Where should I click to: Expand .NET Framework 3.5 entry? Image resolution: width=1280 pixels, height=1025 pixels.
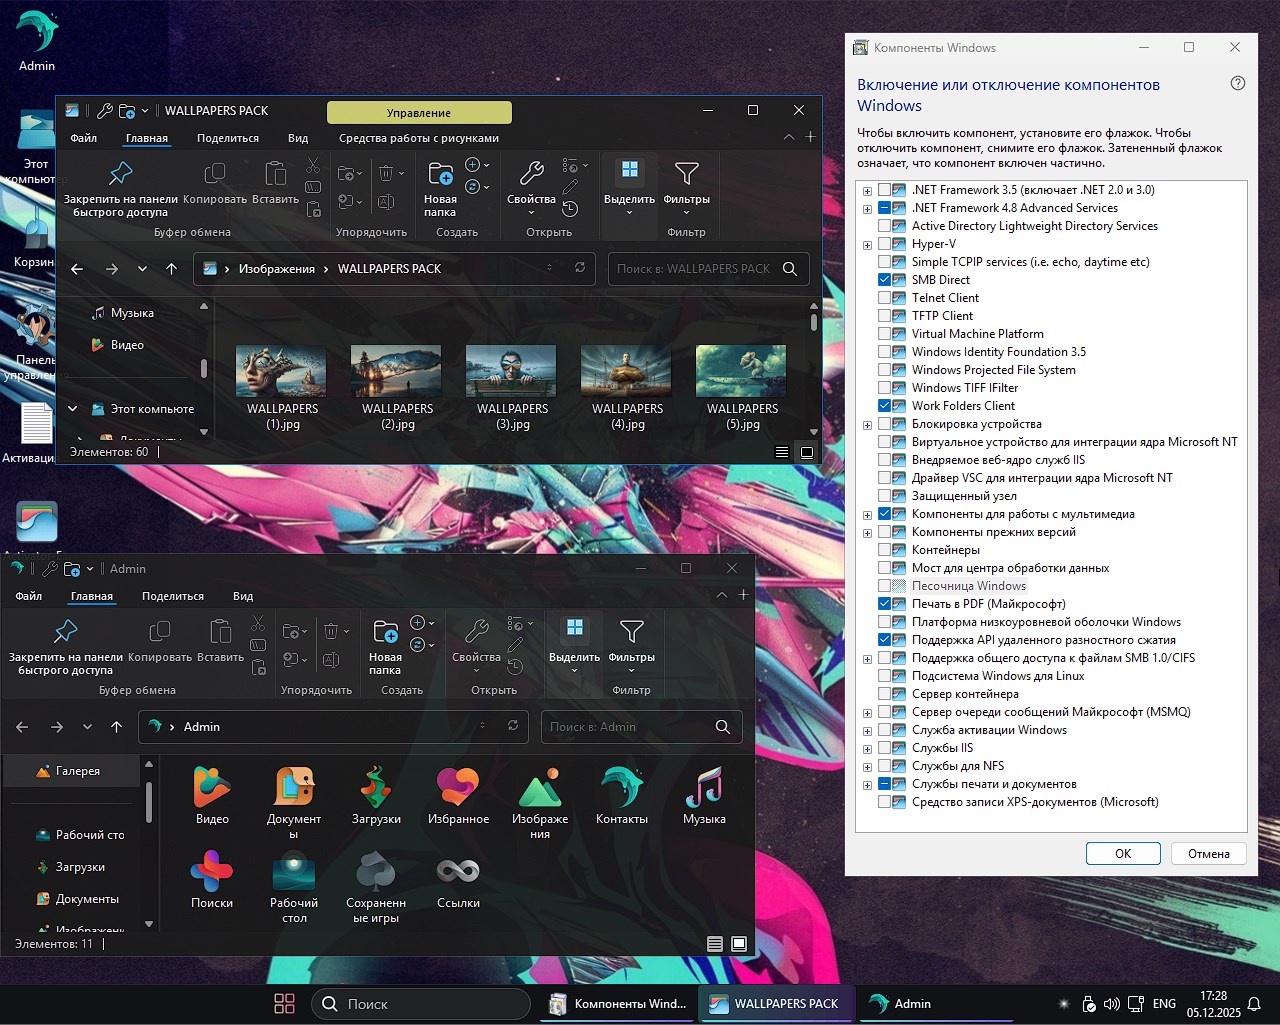coord(867,189)
